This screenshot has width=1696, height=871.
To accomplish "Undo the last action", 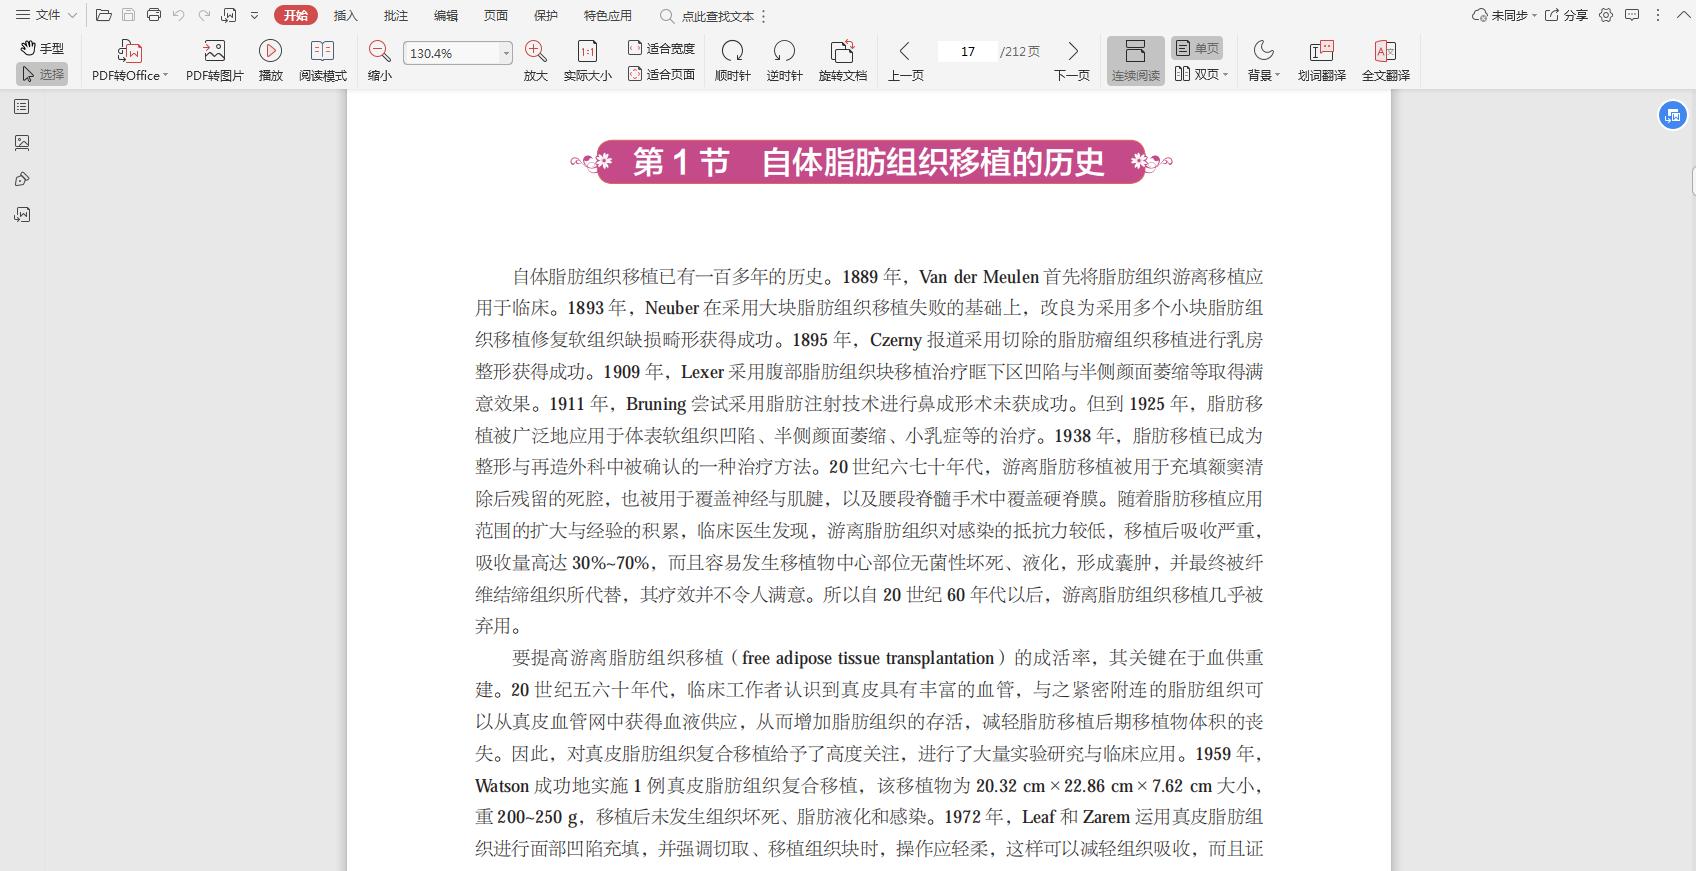I will [179, 15].
